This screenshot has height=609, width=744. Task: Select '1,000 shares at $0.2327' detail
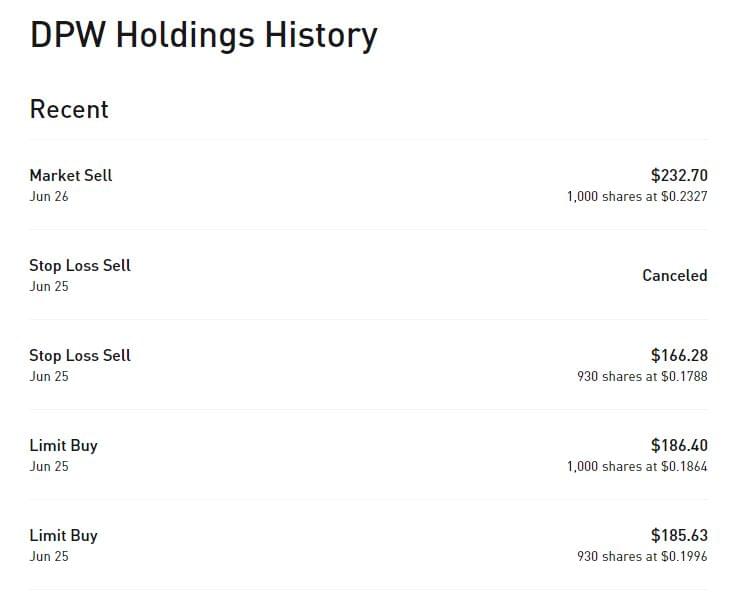pyautogui.click(x=637, y=197)
